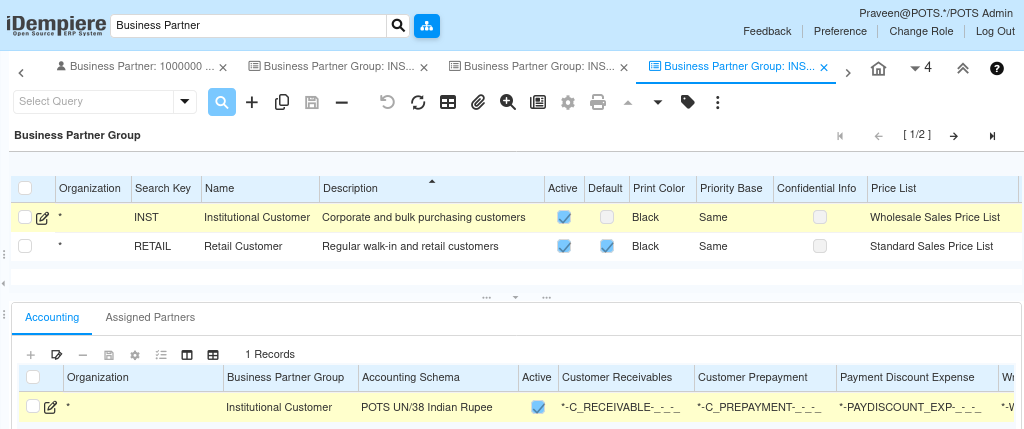Open the Select Query dropdown arrow
The width and height of the screenshot is (1024, 429).
[x=185, y=101]
